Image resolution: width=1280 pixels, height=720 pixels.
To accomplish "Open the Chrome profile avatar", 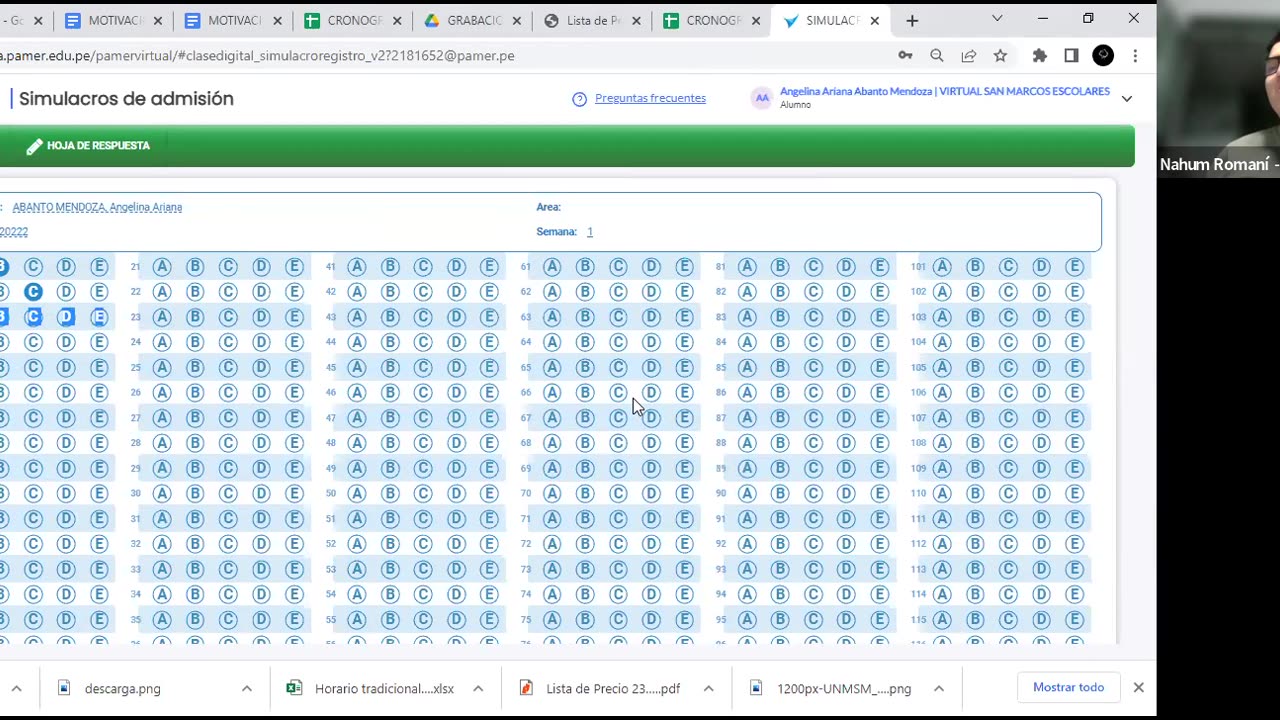I will (1103, 56).
